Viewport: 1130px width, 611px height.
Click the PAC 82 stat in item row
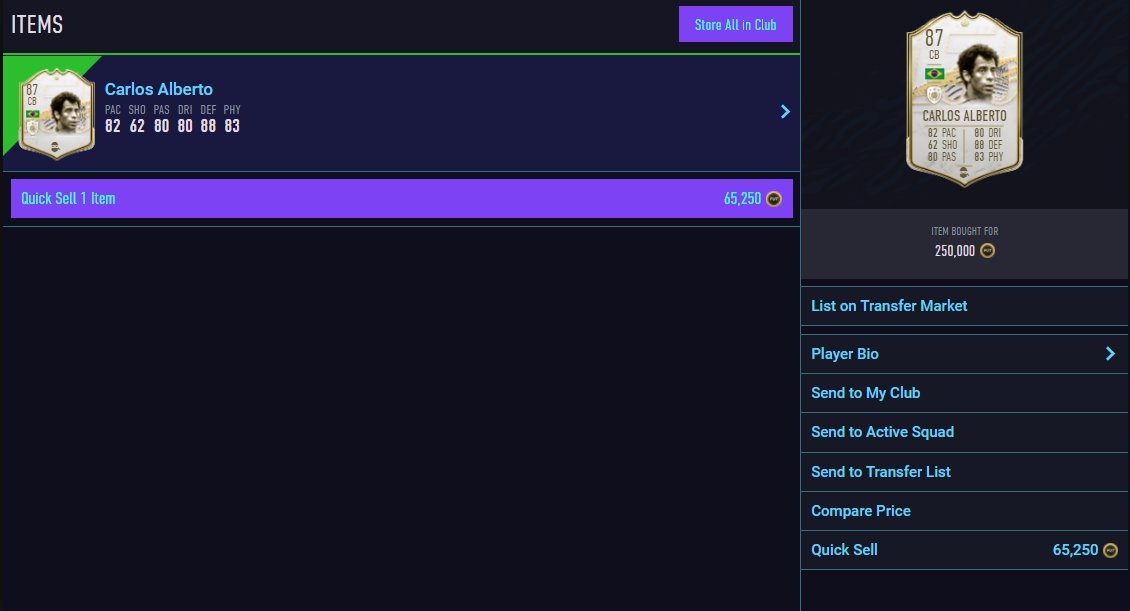point(113,118)
